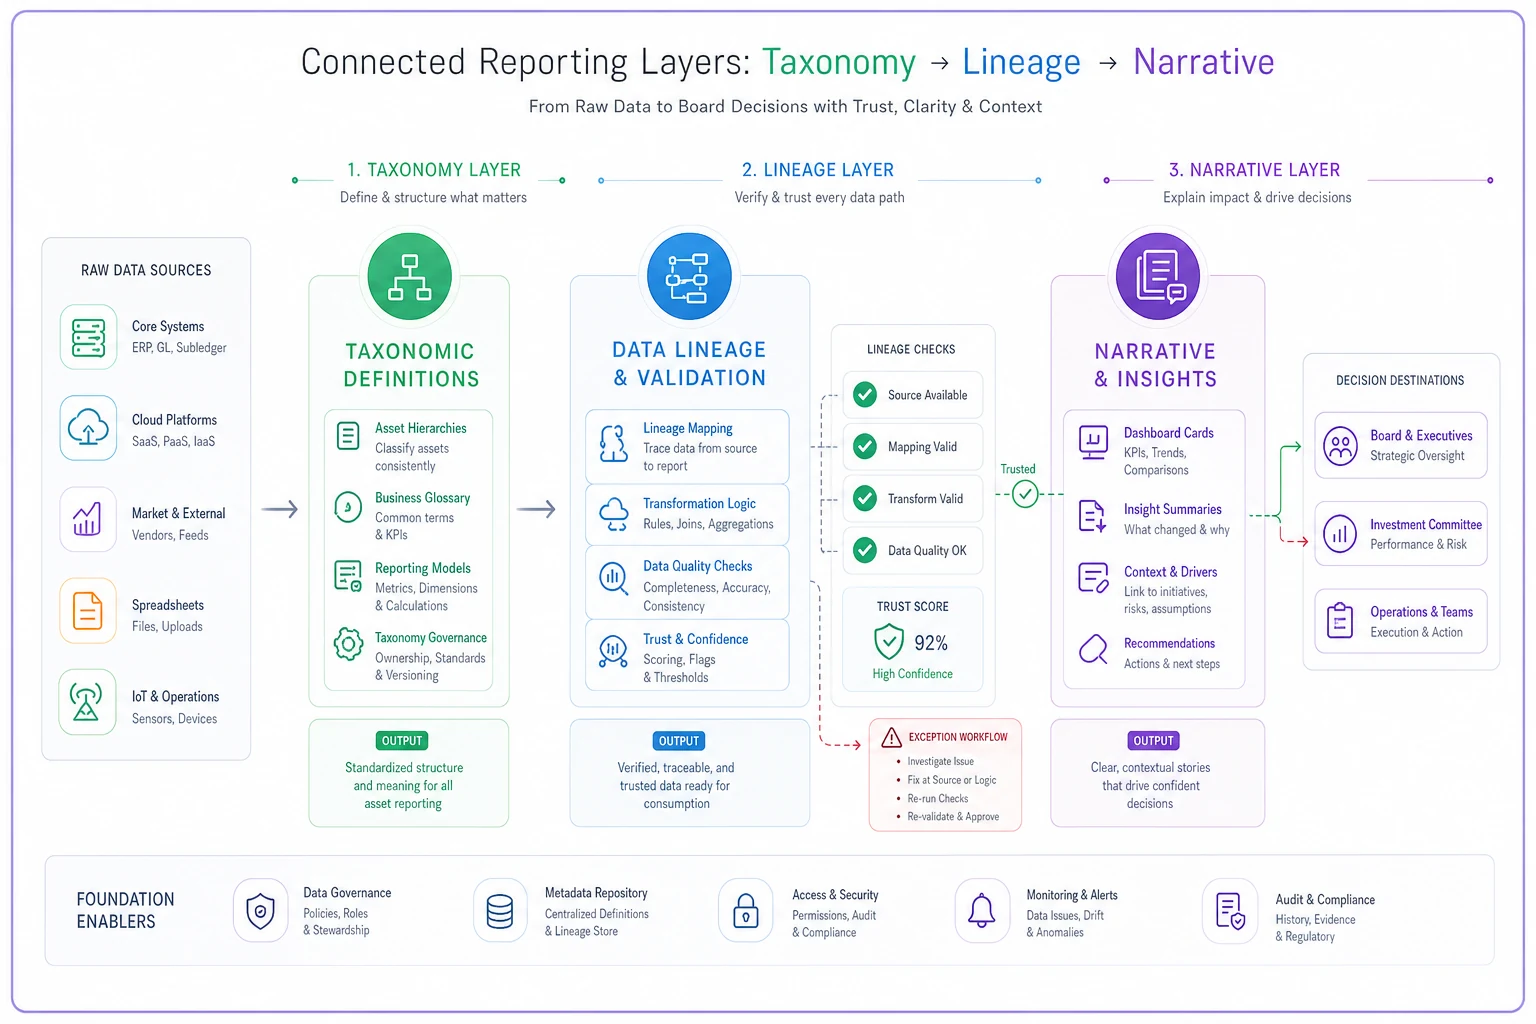Click the Core Systems server icon
The height and width of the screenshot is (1024, 1536).
88,337
